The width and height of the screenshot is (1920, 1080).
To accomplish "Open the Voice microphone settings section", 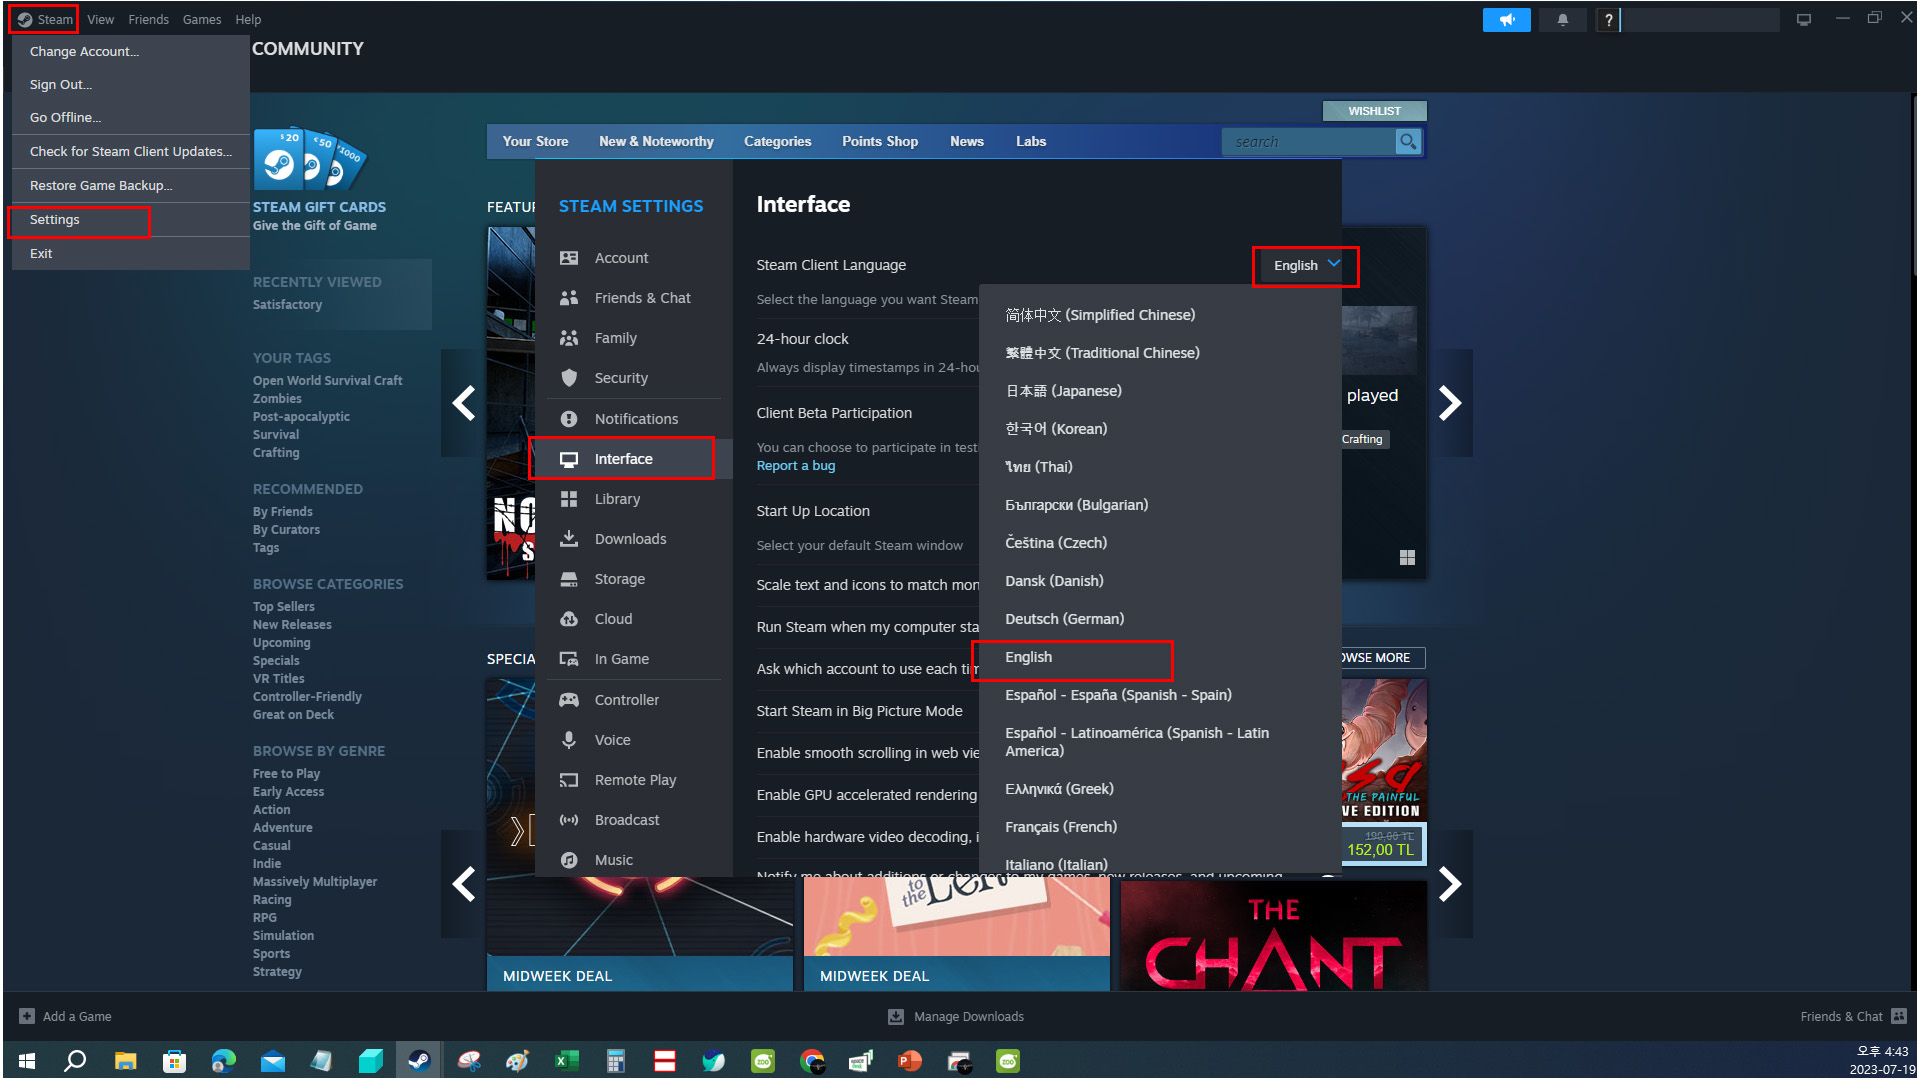I will [x=612, y=740].
